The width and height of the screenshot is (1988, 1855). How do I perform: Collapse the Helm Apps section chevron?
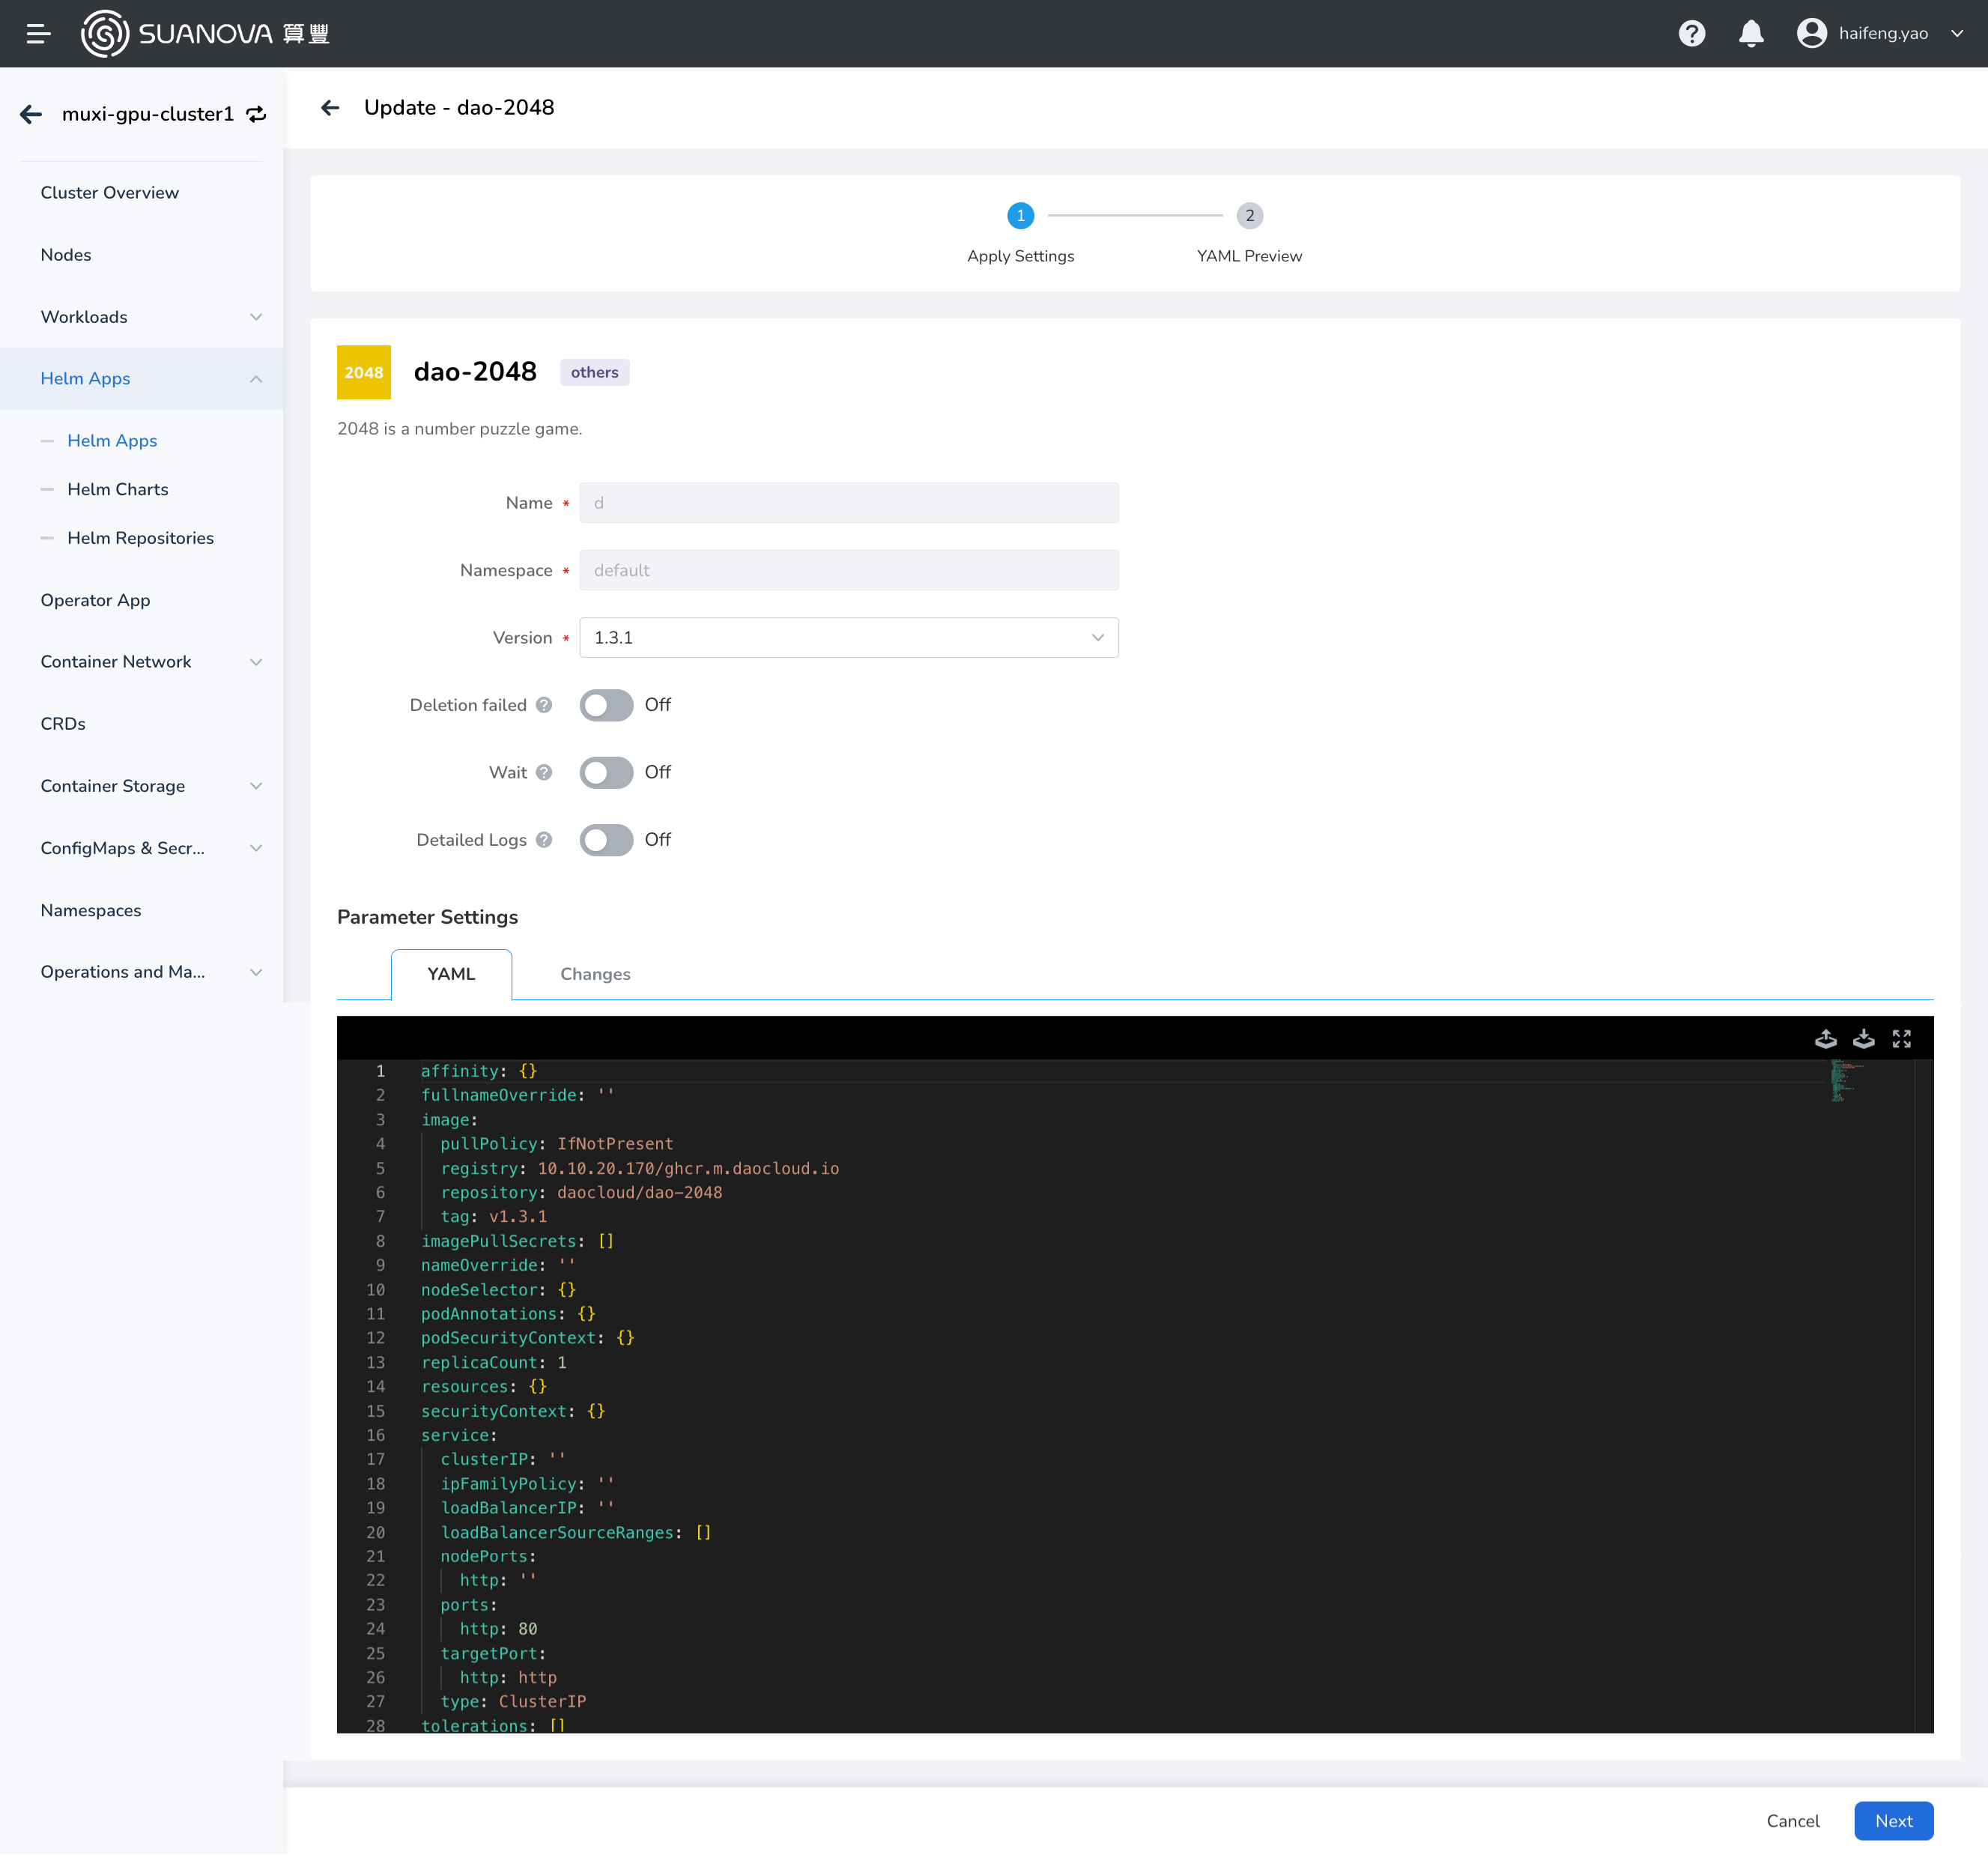(256, 379)
